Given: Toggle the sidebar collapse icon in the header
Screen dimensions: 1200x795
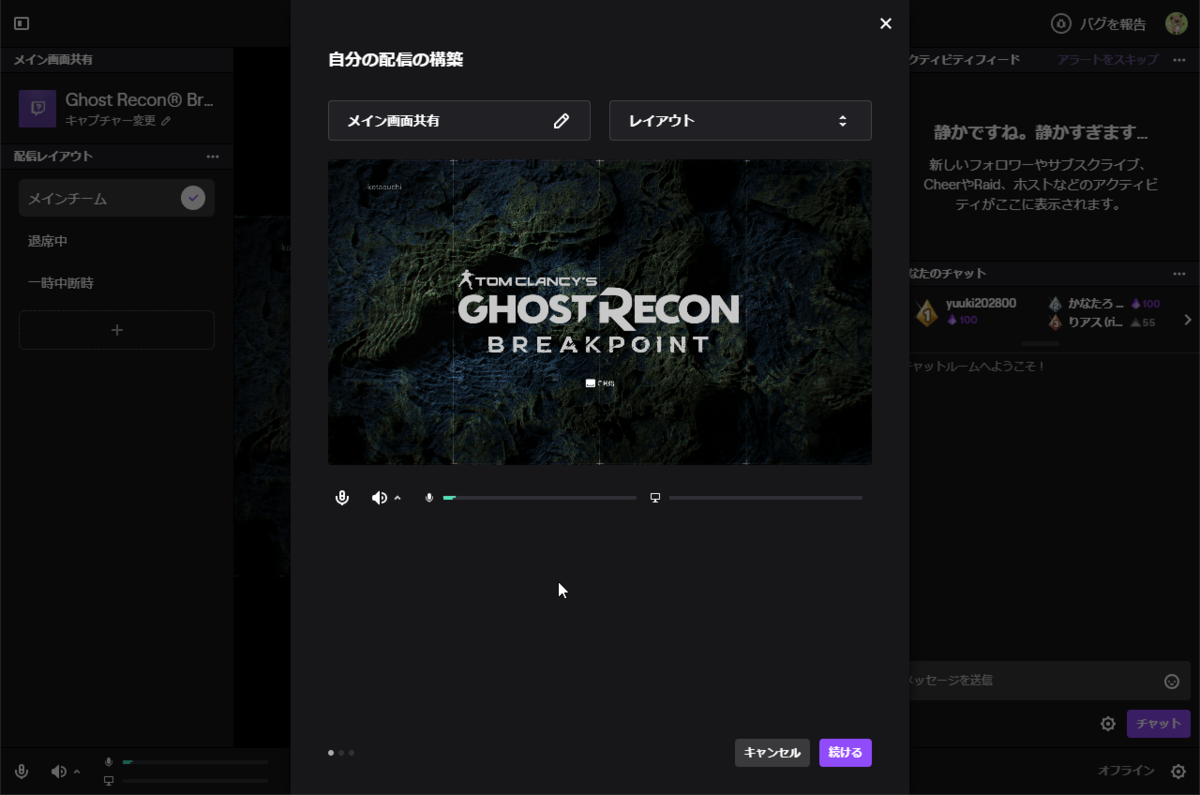Looking at the screenshot, I should point(22,23).
